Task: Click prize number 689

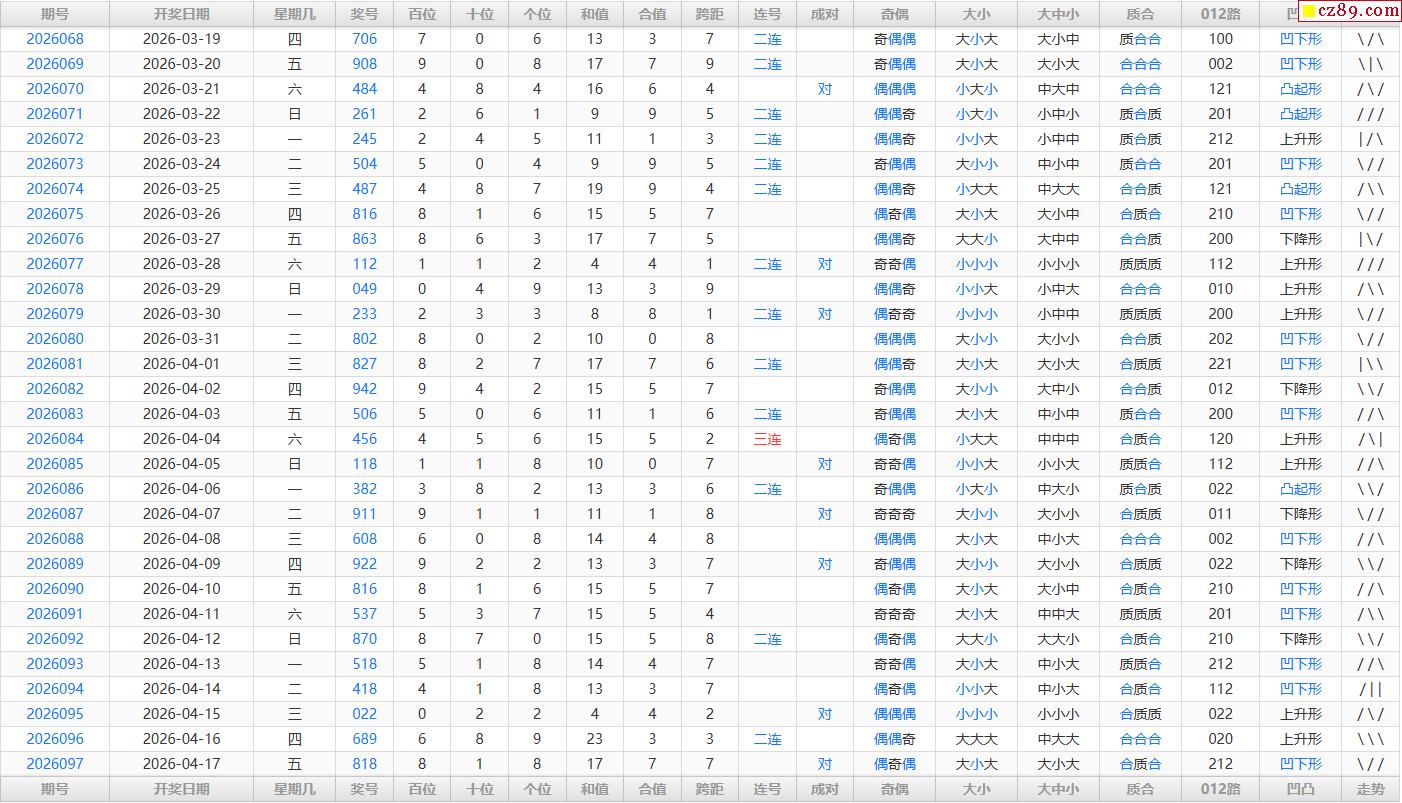Action: click(365, 739)
